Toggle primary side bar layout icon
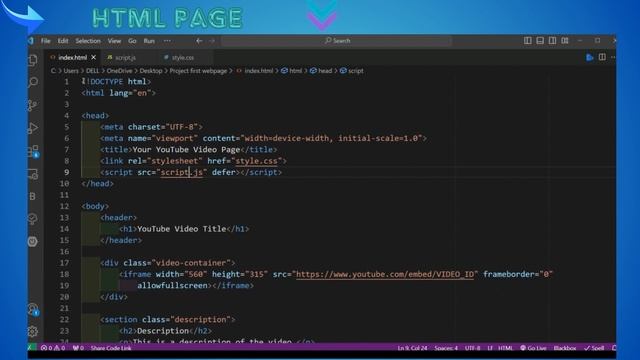 tap(528, 40)
